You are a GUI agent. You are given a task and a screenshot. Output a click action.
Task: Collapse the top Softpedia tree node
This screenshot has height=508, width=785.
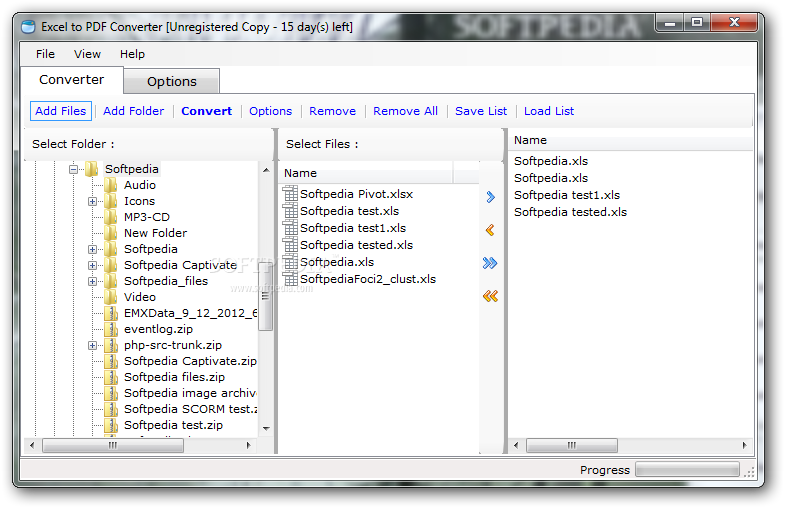pyautogui.click(x=74, y=170)
